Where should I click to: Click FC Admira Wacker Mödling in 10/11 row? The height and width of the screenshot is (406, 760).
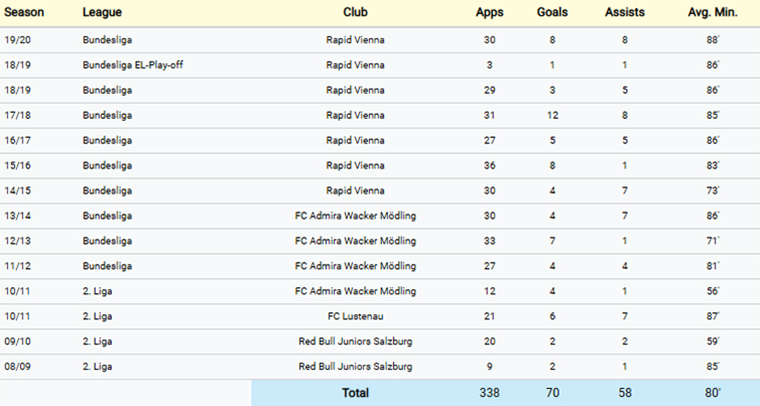click(x=355, y=291)
